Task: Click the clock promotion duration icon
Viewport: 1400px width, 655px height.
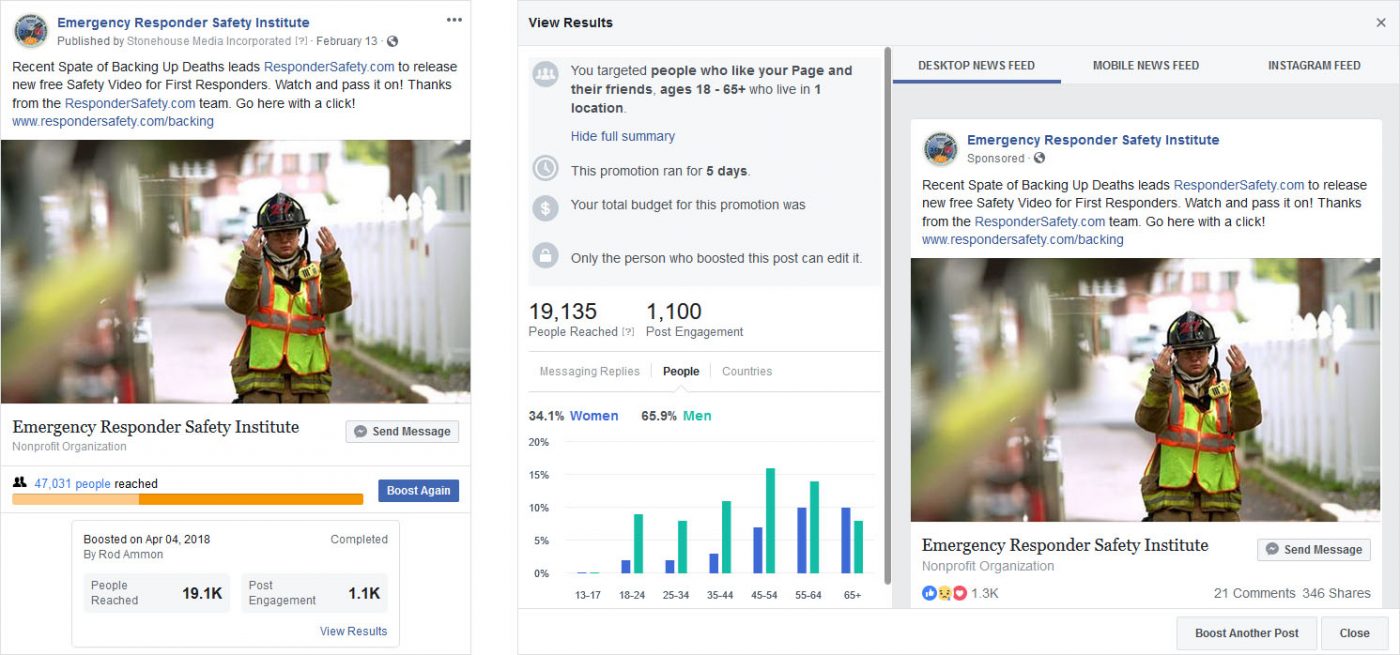Action: [x=545, y=168]
